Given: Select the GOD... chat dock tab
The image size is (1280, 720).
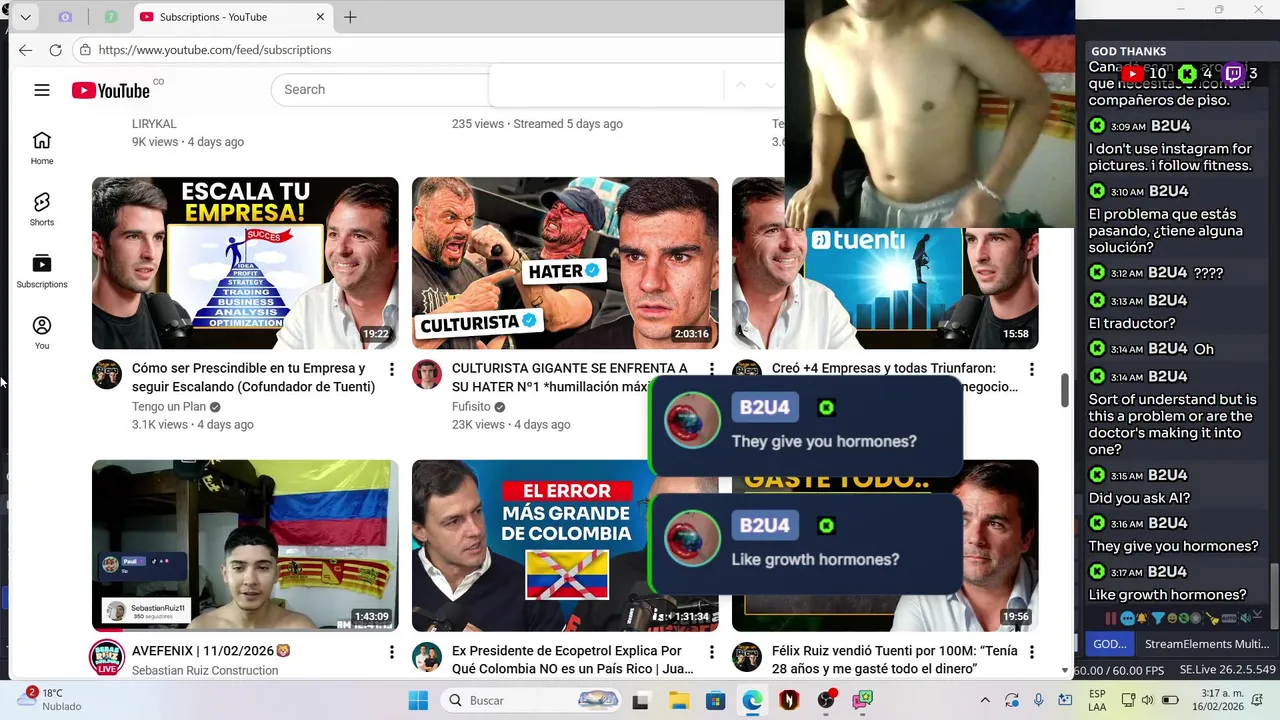Looking at the screenshot, I should click(1109, 644).
